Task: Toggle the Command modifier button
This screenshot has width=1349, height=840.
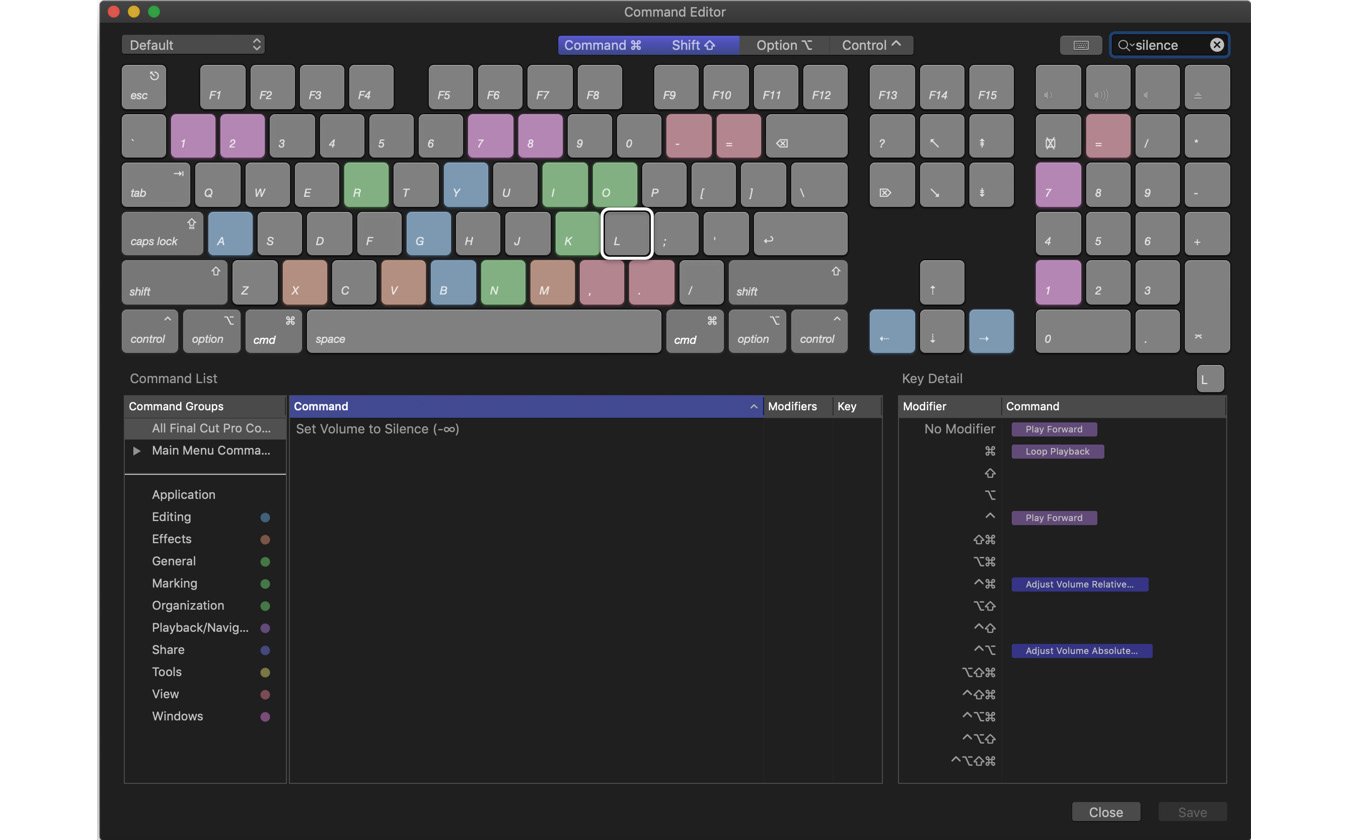Action: point(603,45)
